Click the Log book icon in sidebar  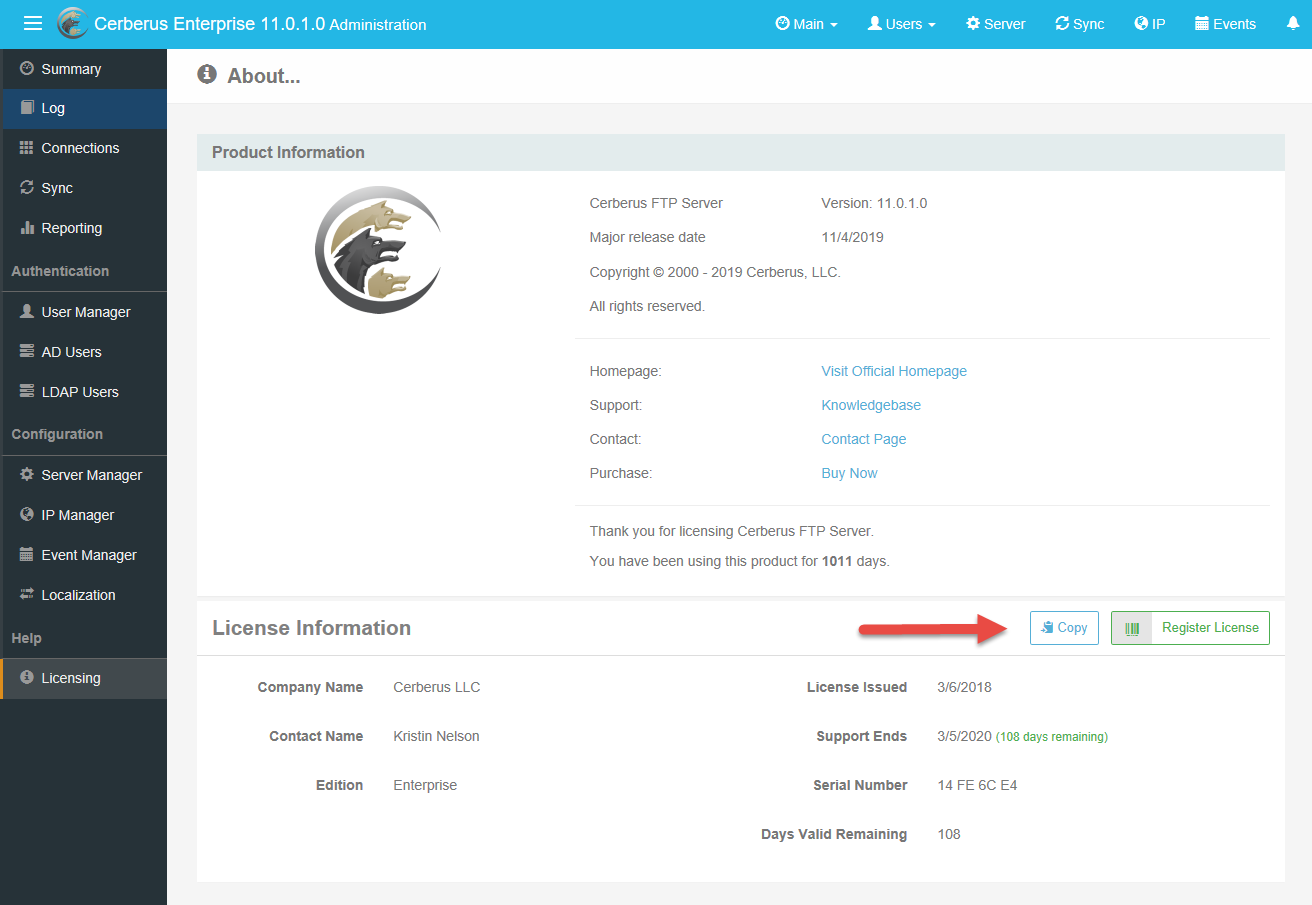coord(27,108)
